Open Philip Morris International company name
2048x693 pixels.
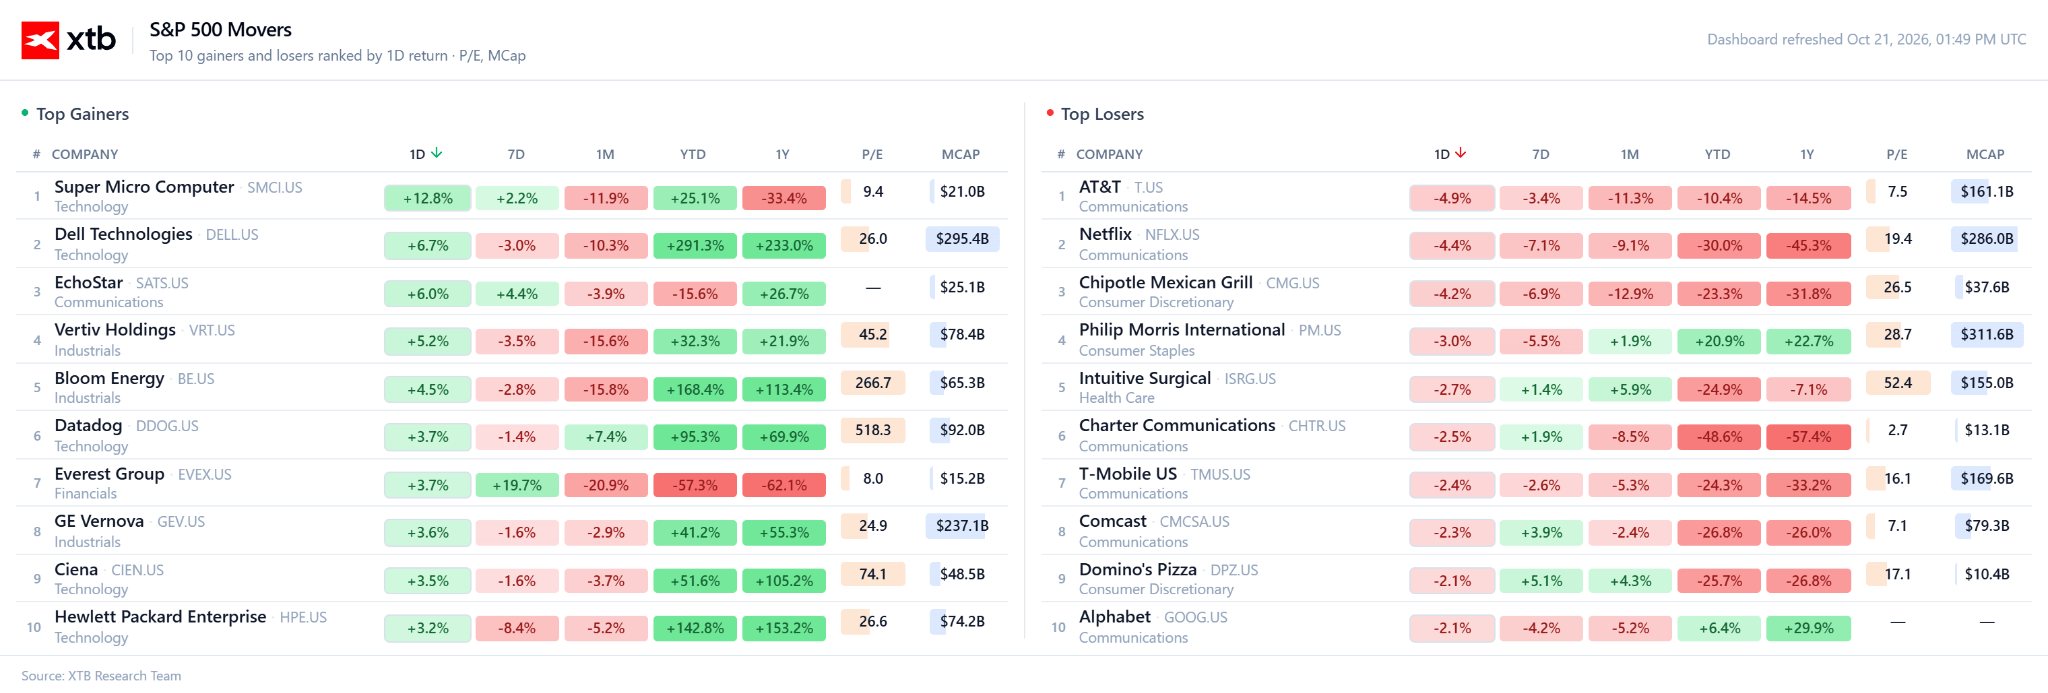(x=1182, y=330)
